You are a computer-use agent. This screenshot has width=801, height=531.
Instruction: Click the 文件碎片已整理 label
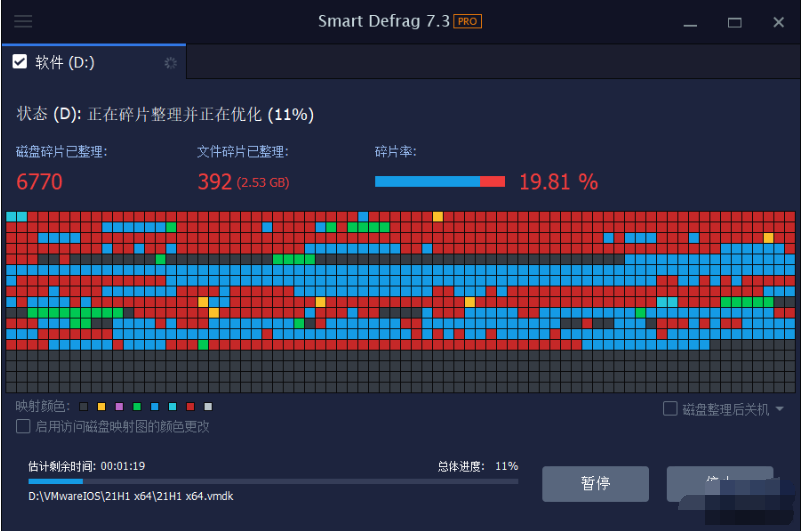(243, 152)
